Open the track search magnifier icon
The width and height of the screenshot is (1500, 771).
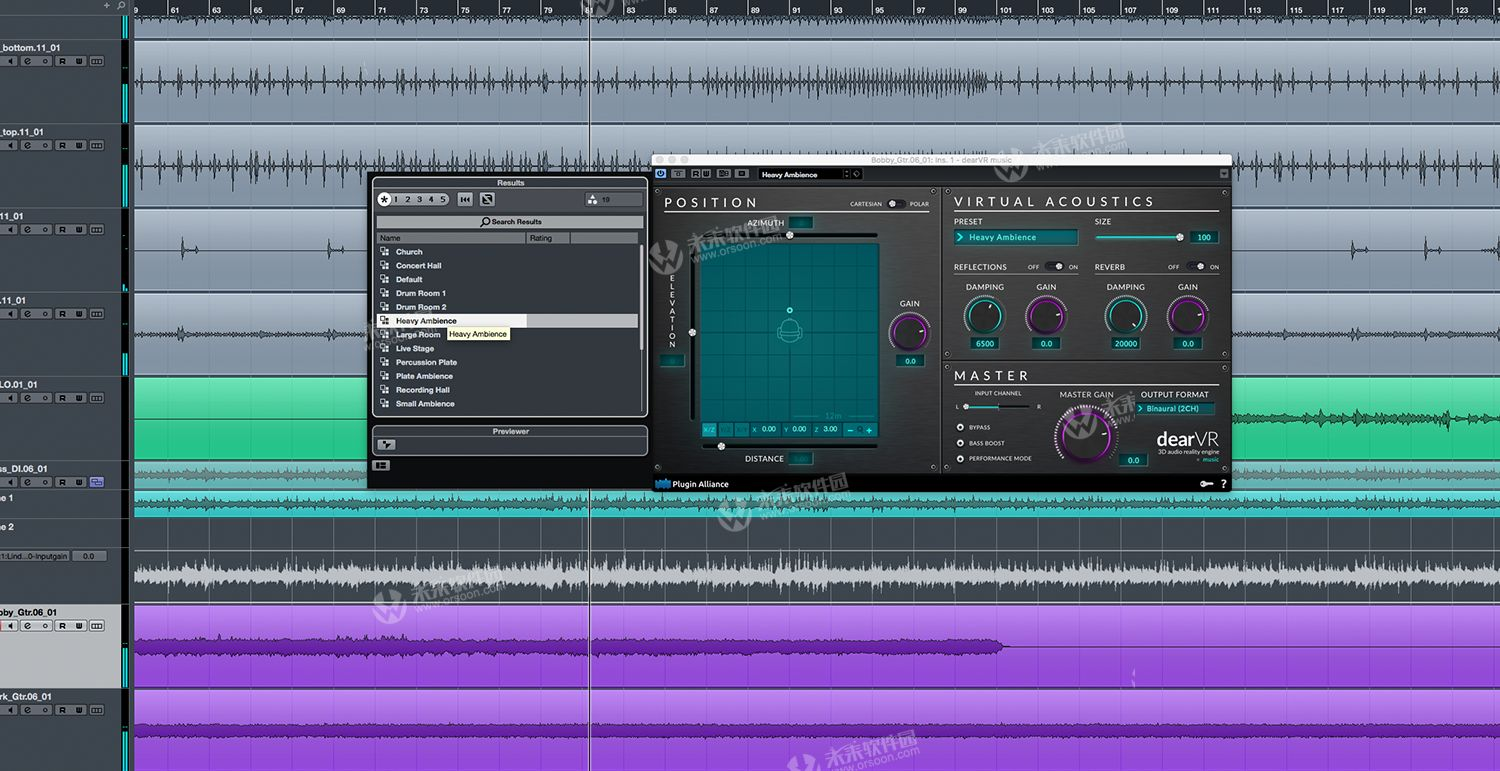pos(121,6)
